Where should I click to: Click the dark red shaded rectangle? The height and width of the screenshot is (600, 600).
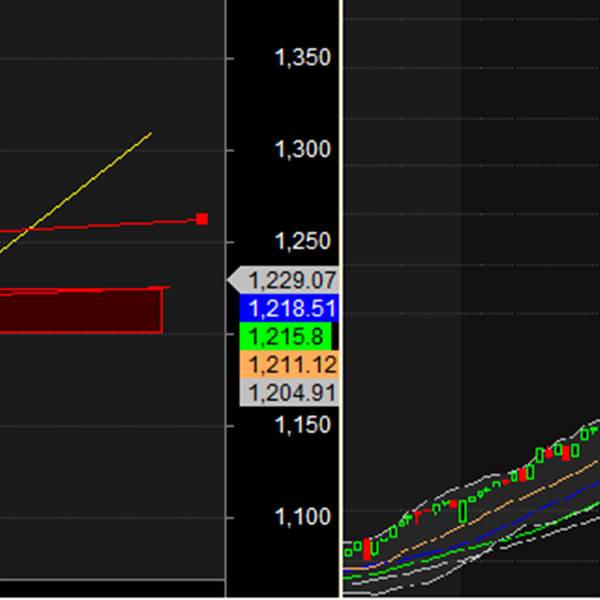click(81, 312)
